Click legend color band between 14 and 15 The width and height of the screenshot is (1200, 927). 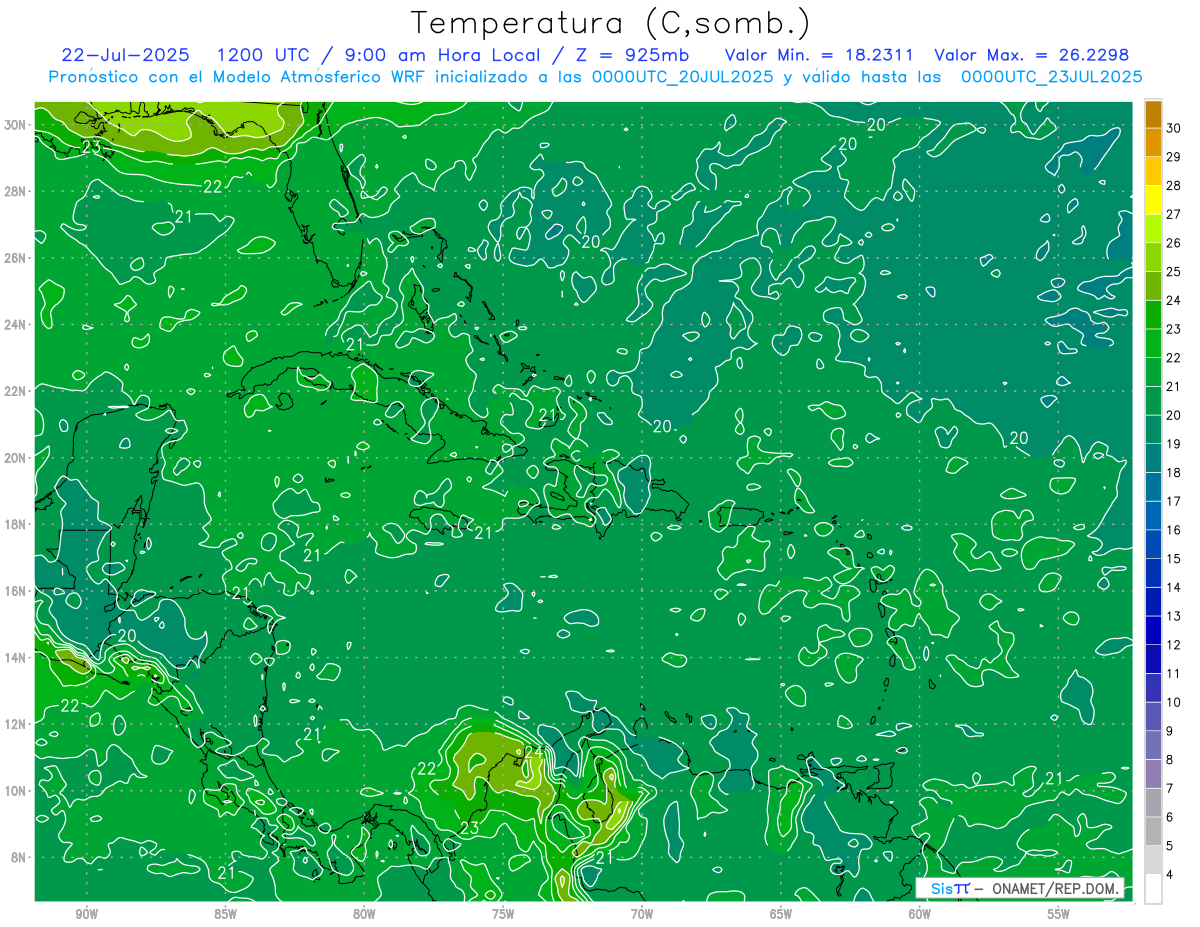[1153, 573]
